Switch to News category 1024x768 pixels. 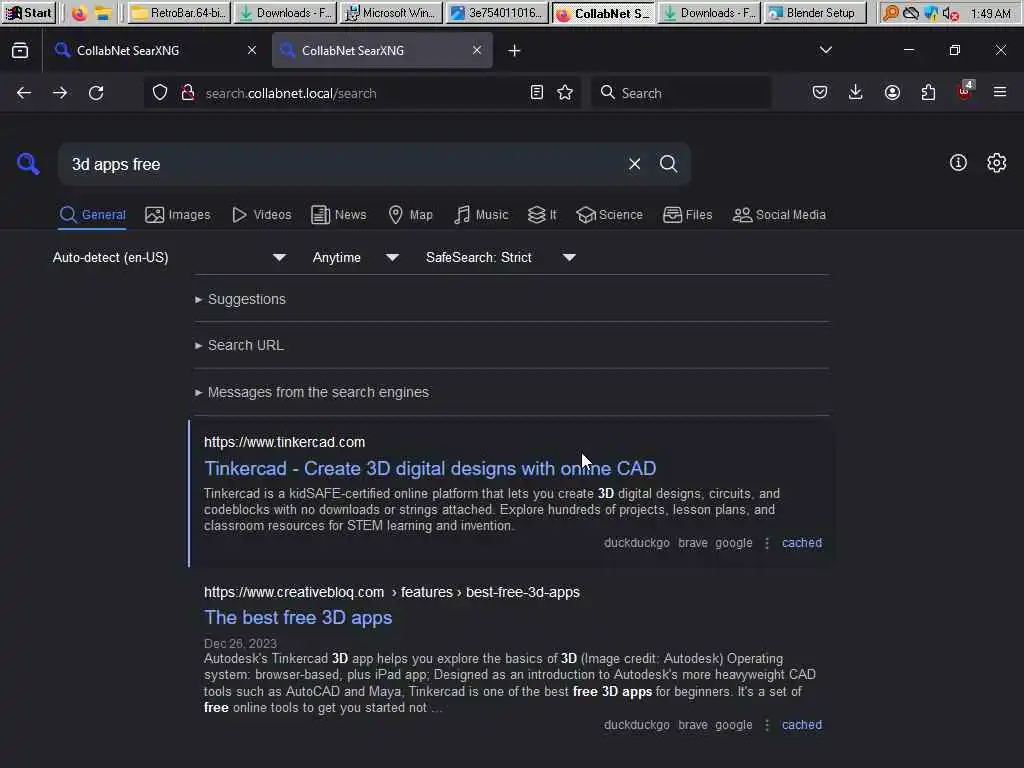(x=338, y=215)
